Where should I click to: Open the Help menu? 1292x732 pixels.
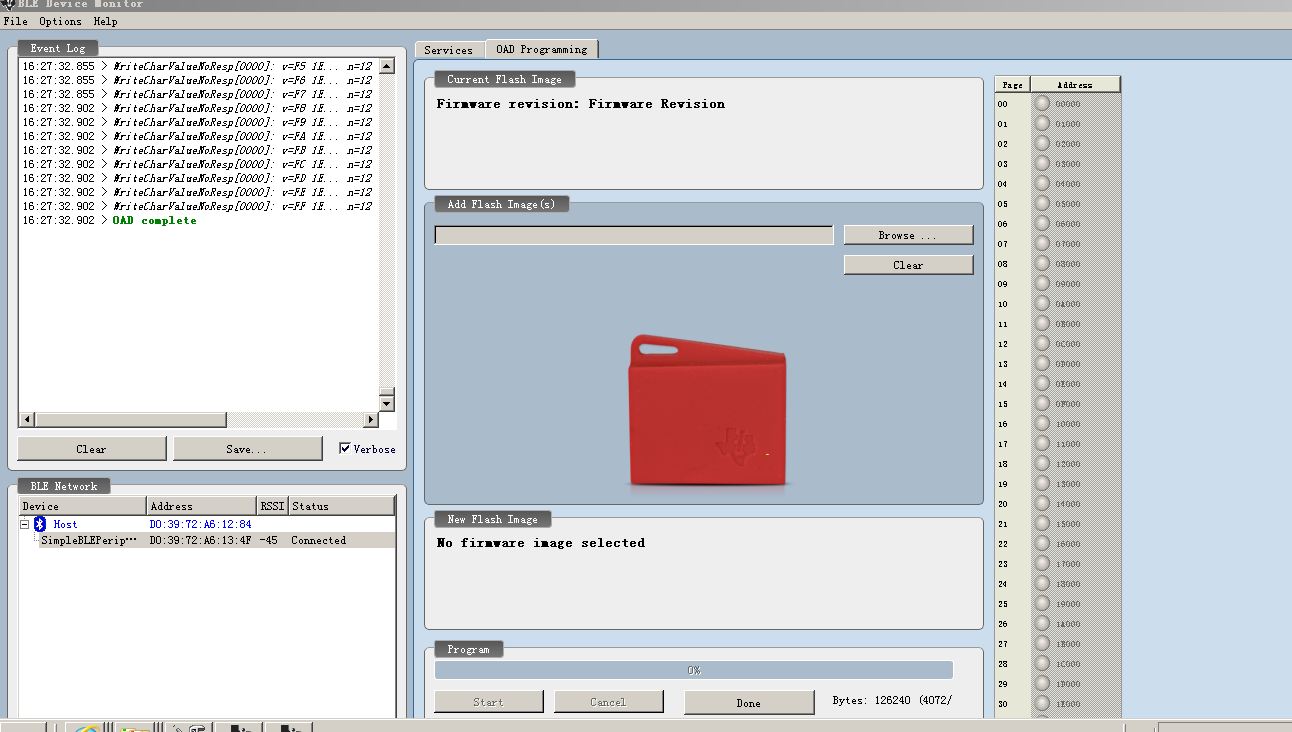click(105, 21)
